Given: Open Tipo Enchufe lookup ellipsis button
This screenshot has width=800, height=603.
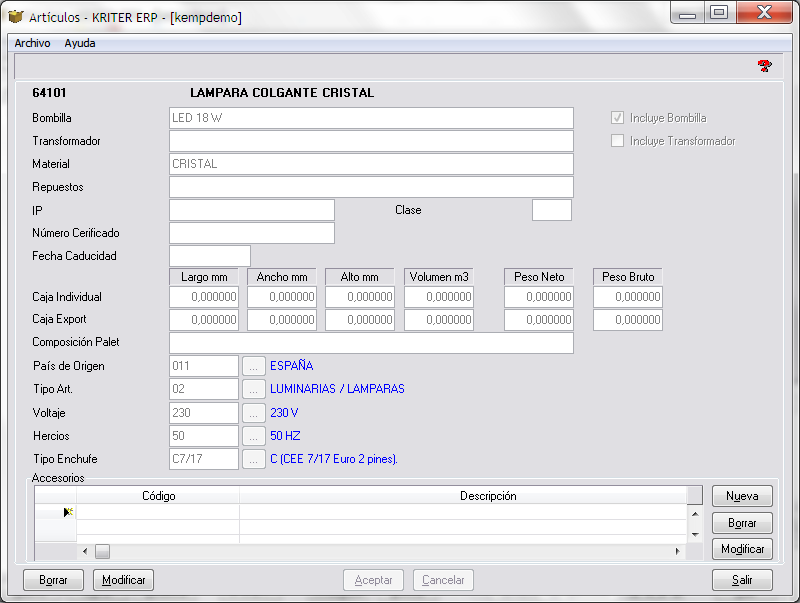Looking at the screenshot, I should pos(254,459).
